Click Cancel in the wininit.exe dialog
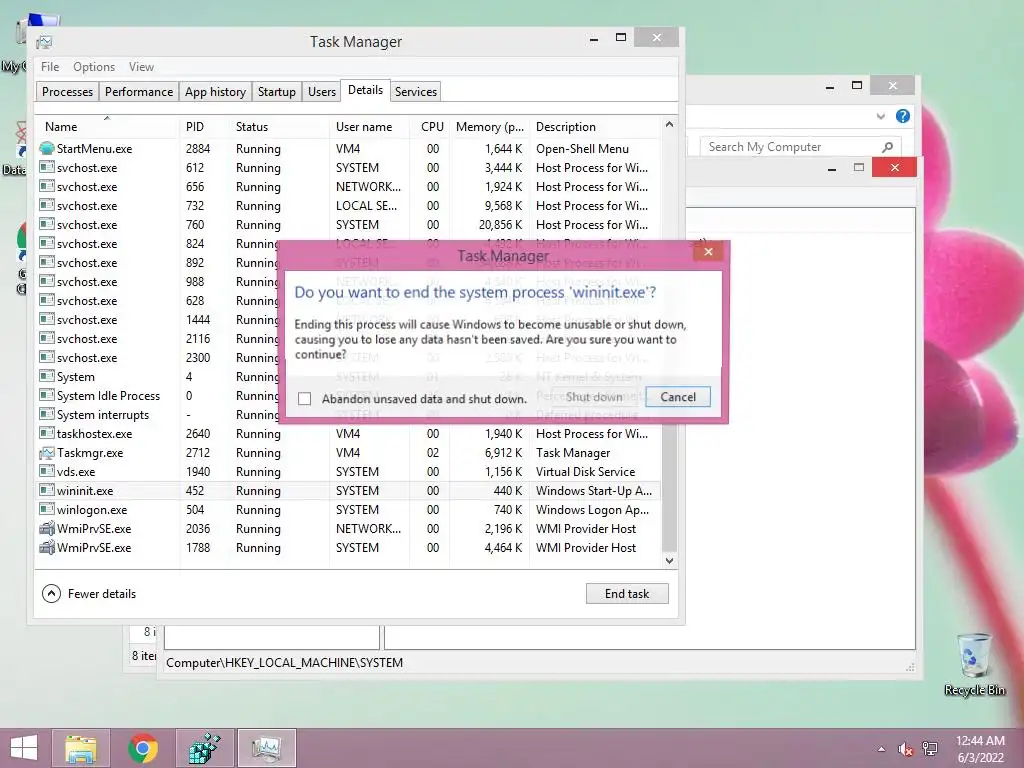 (677, 397)
